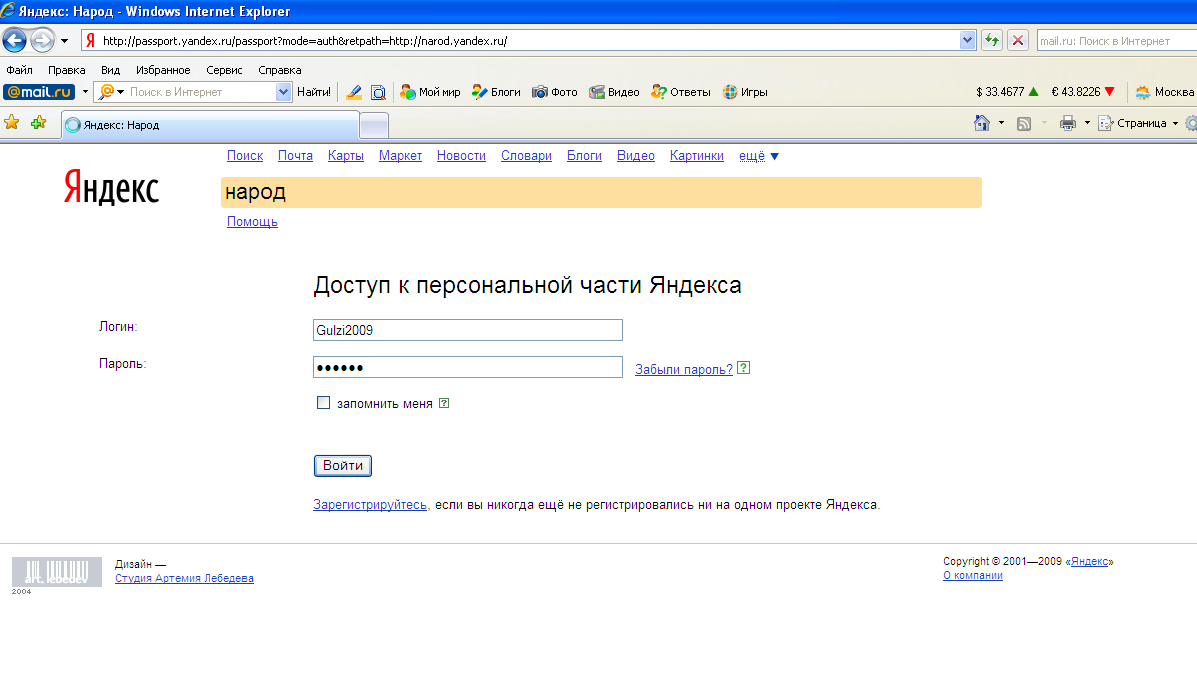Viewport: 1197px width, 682px height.
Task: Click the Блоги link in Yandex navigation
Action: pyautogui.click(x=584, y=156)
